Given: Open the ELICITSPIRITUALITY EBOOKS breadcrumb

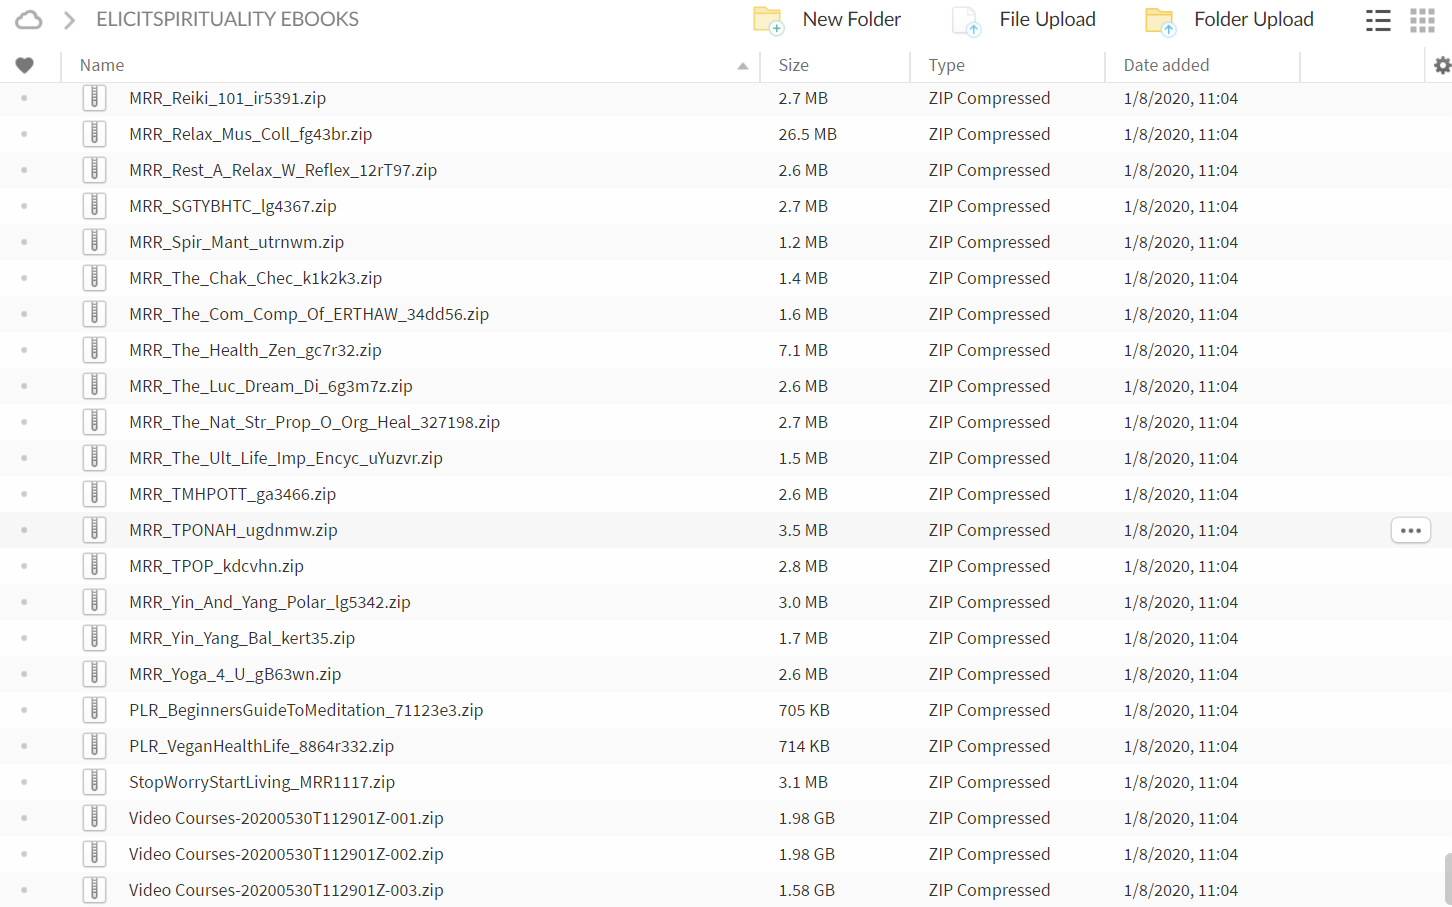Looking at the screenshot, I should [x=227, y=19].
